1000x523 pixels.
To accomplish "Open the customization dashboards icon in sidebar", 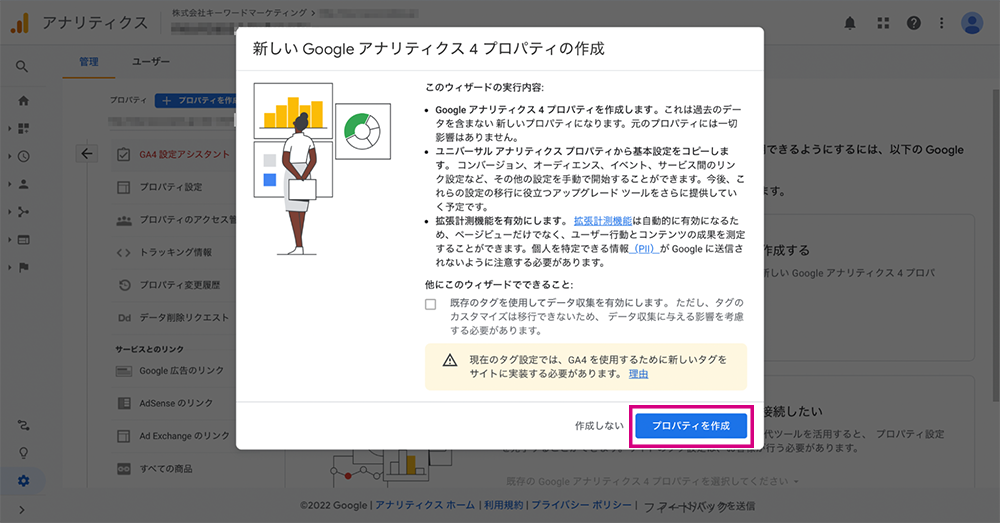I will [x=24, y=128].
